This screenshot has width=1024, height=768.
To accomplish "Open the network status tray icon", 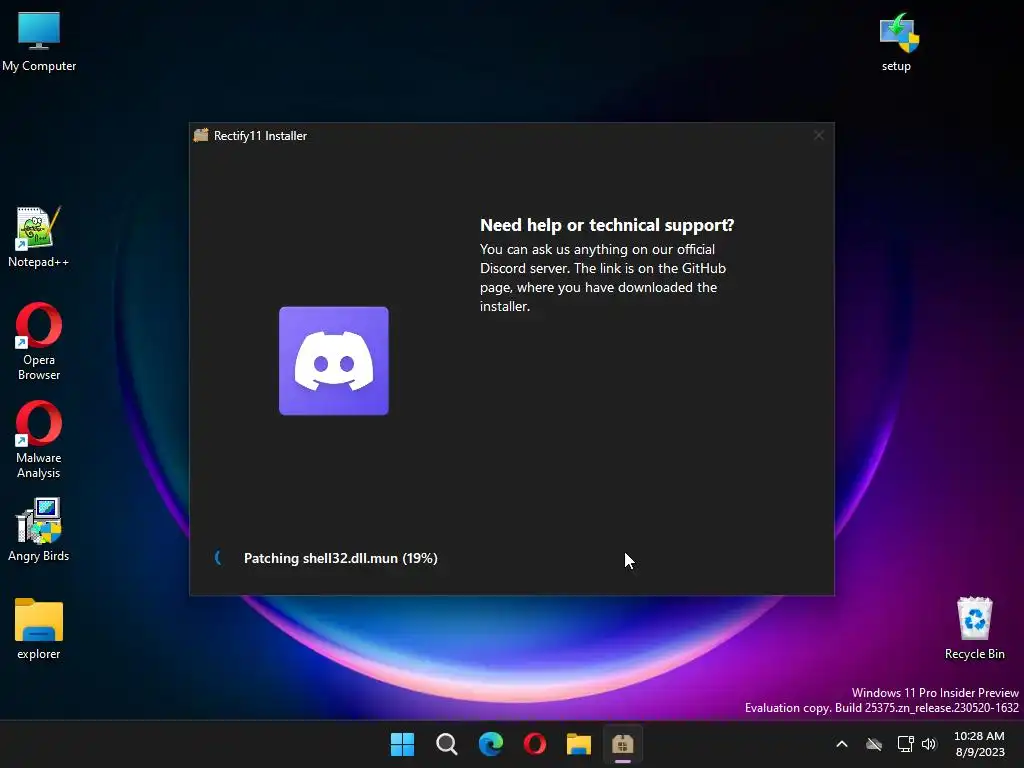I will 905,744.
